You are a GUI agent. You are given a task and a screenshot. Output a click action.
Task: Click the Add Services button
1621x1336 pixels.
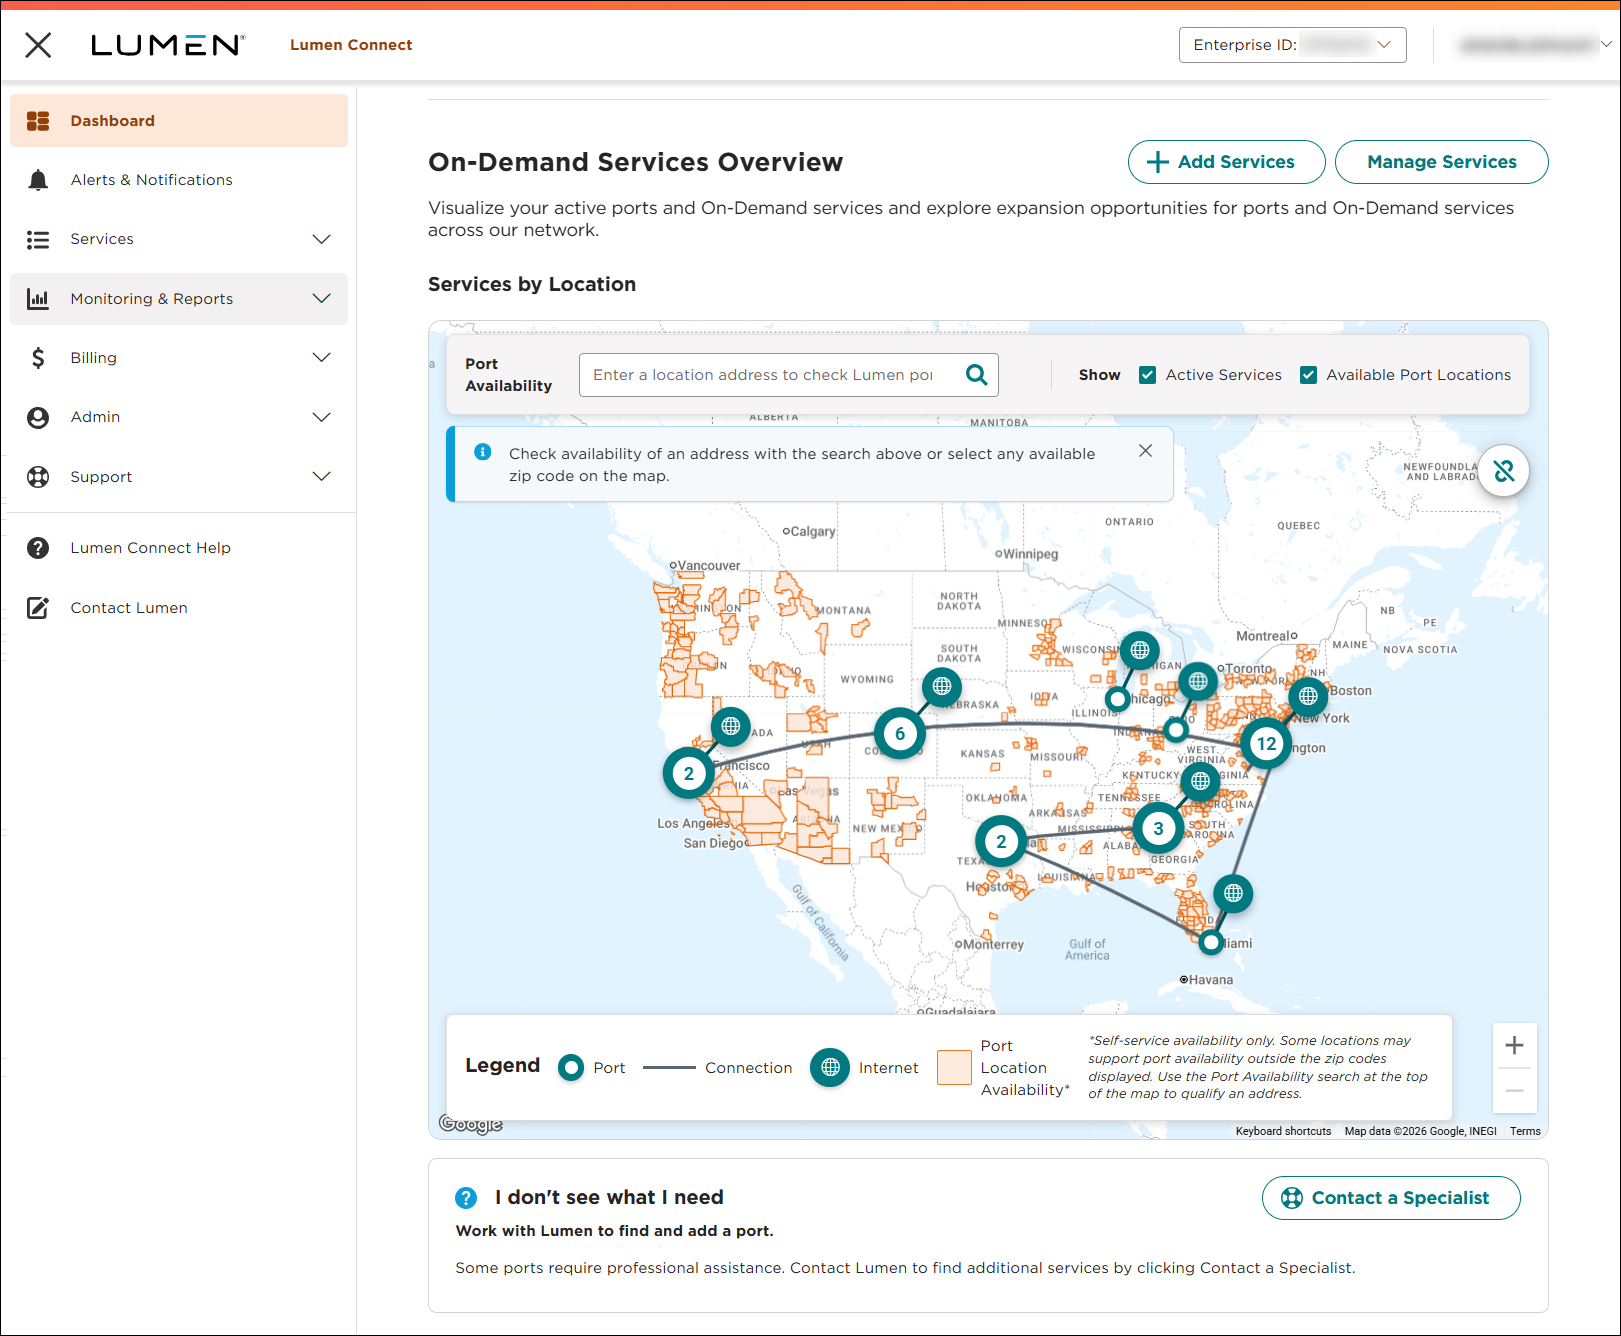[1226, 161]
